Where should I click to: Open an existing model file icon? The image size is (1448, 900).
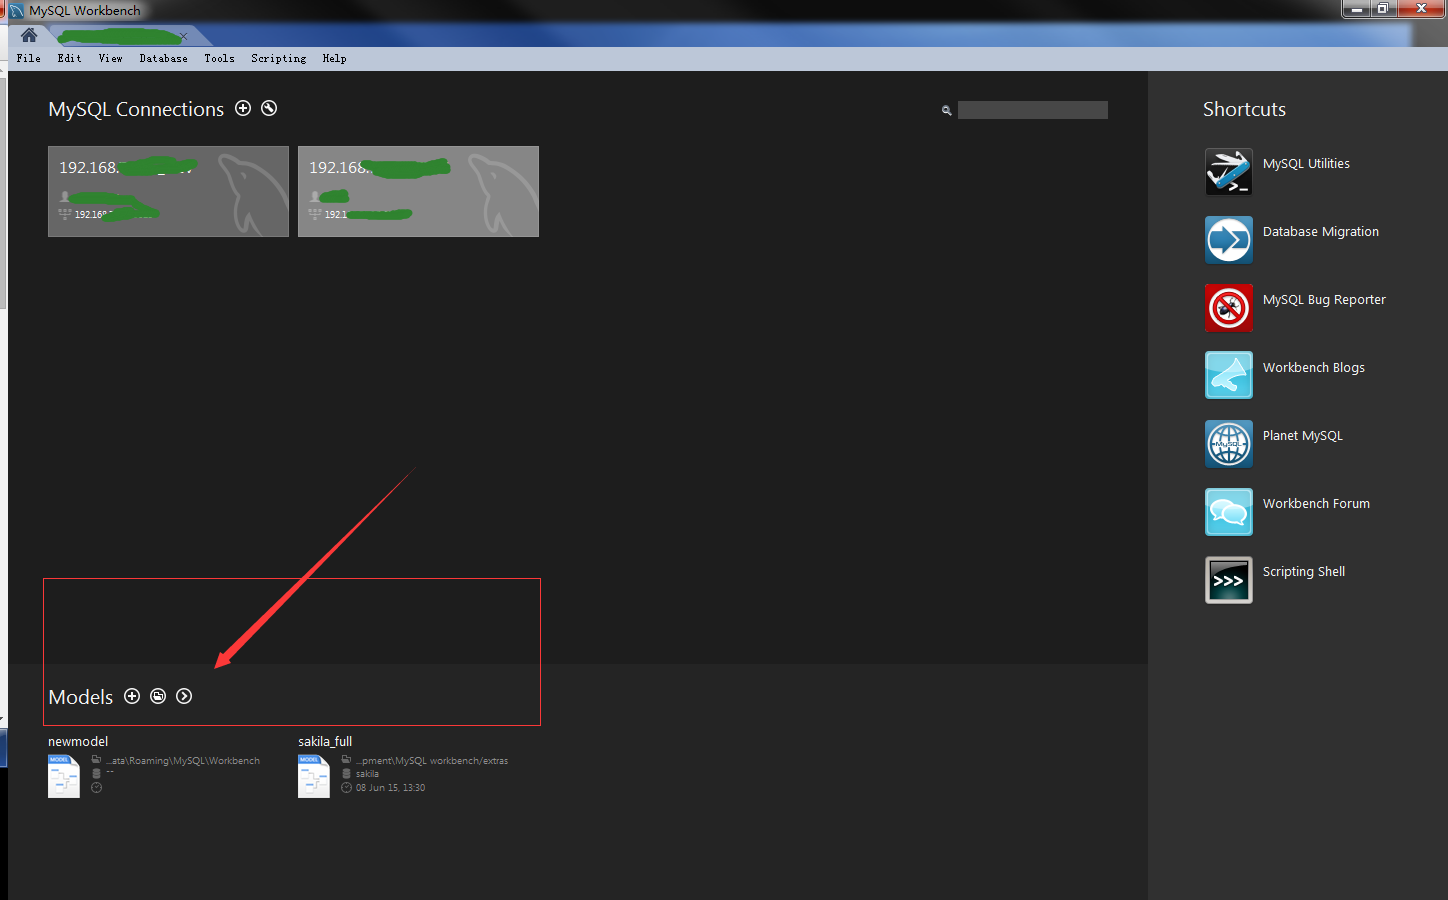(x=158, y=696)
